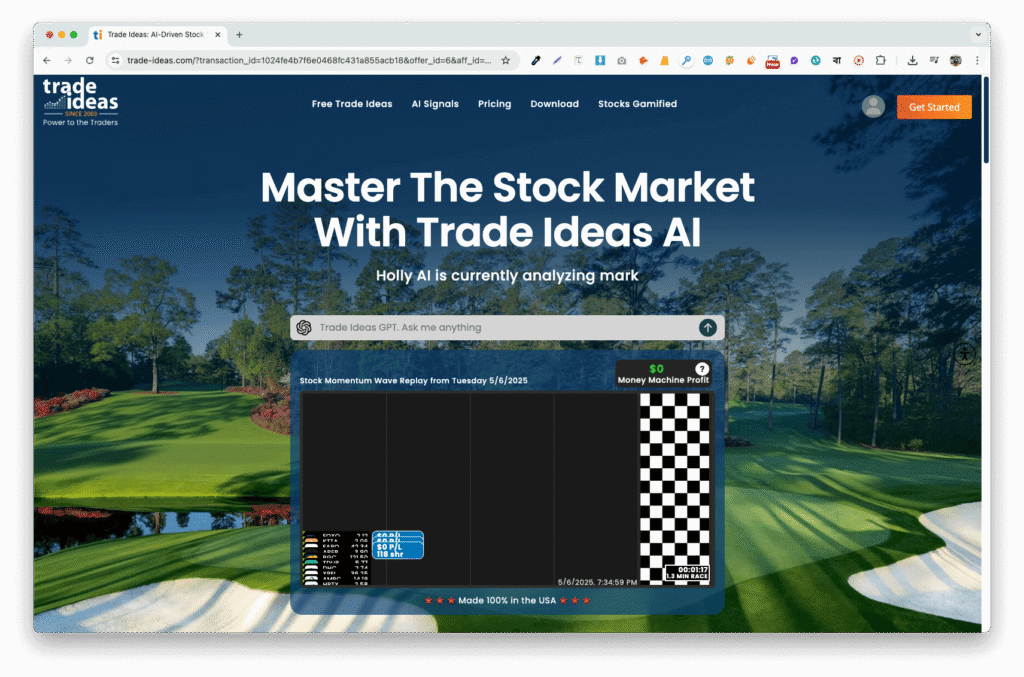1024x677 pixels.
Task: Click the purple pen extension icon
Action: [x=557, y=61]
